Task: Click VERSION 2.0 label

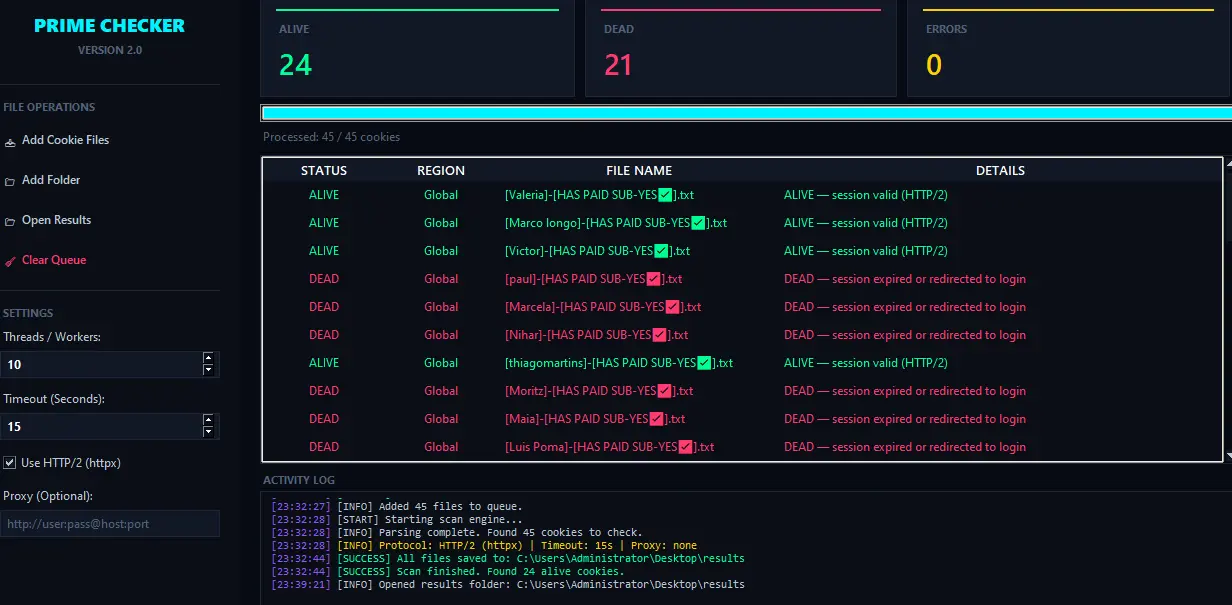Action: coord(110,50)
